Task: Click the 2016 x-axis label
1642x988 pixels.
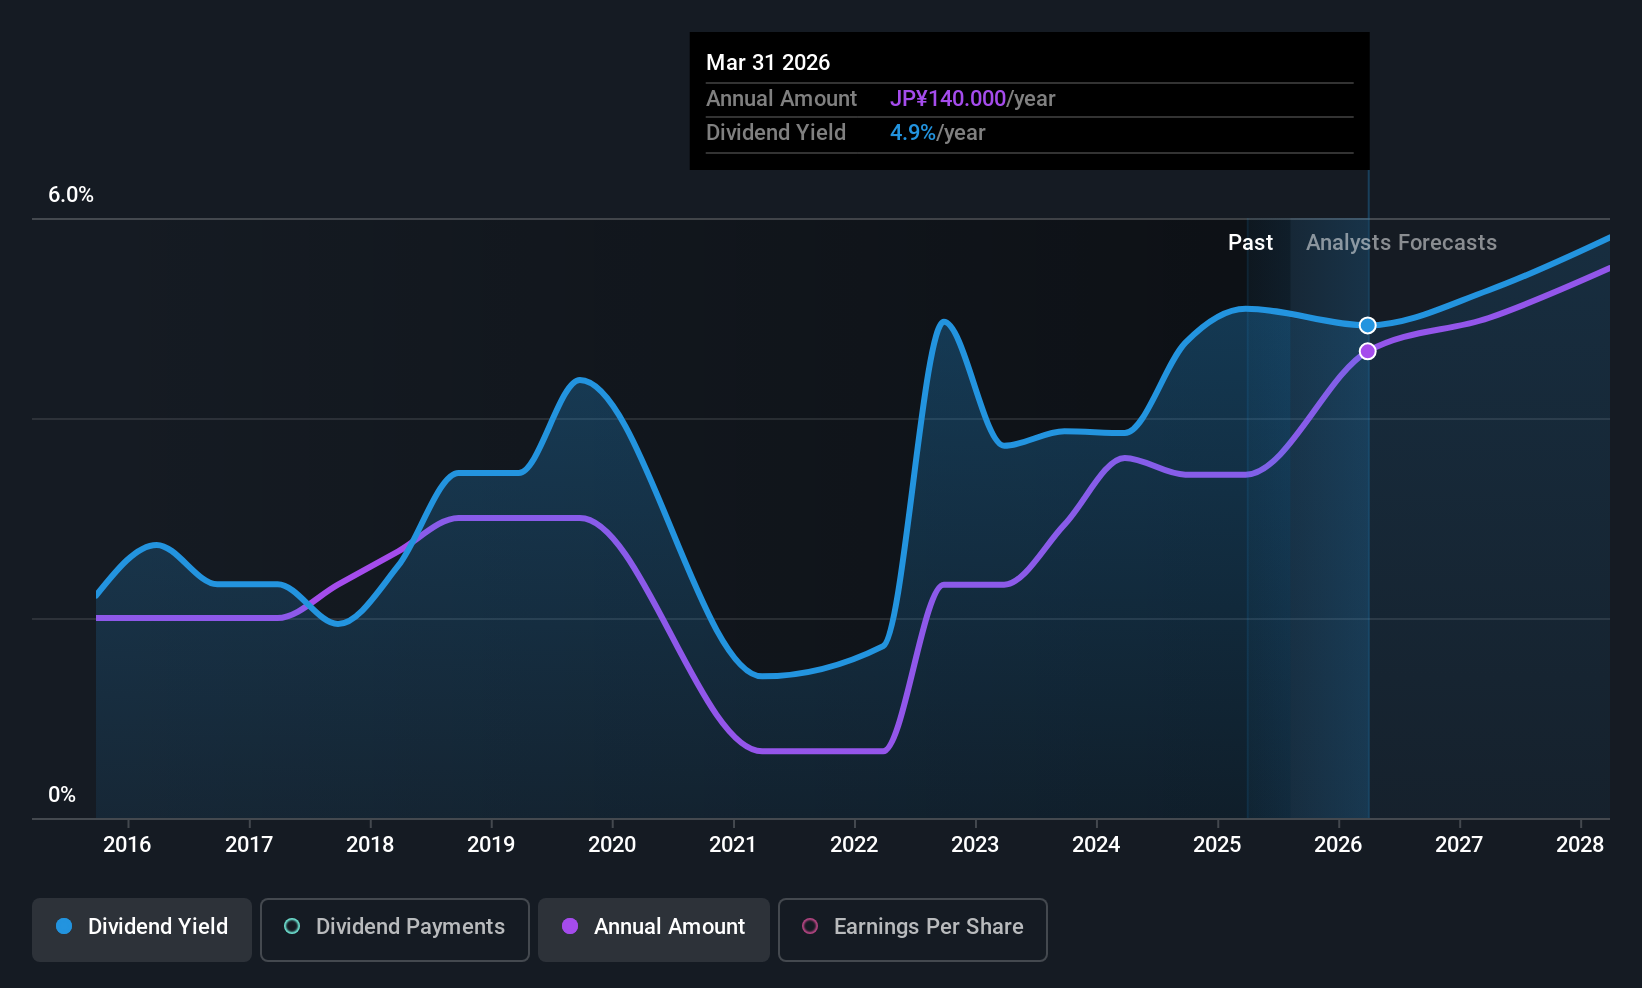Action: click(127, 845)
